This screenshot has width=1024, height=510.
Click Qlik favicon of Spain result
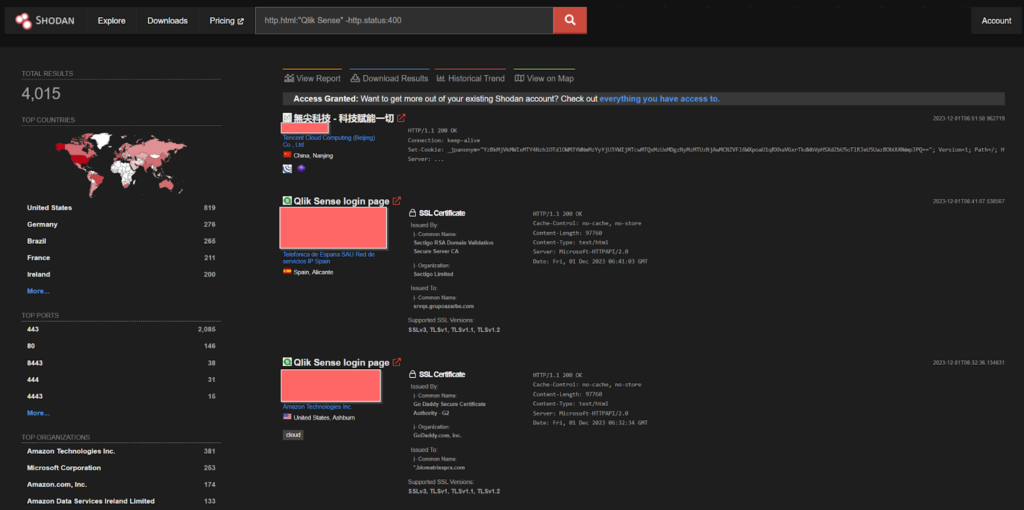287,201
